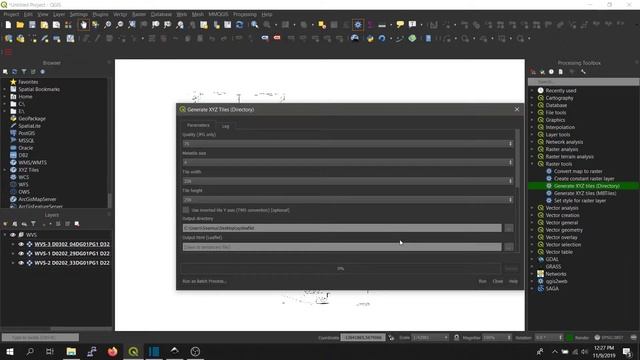The height and width of the screenshot is (360, 640).
Task: Hide layer WVS-3 D0302_04DG01PG1 D32
Action: tap(21, 244)
